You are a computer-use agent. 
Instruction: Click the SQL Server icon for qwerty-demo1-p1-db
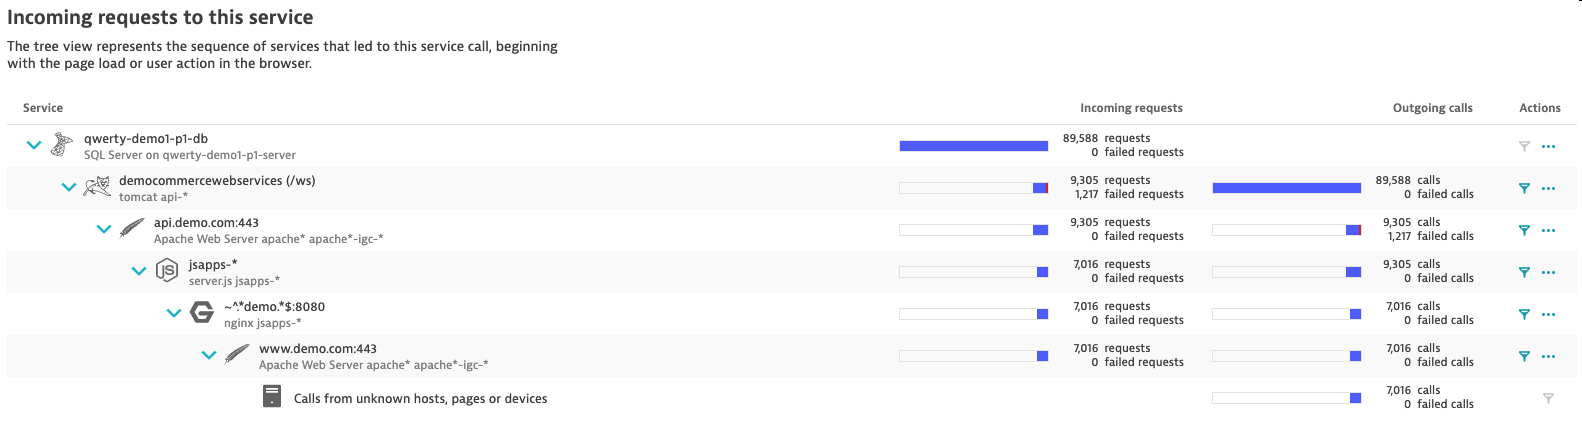[62, 146]
